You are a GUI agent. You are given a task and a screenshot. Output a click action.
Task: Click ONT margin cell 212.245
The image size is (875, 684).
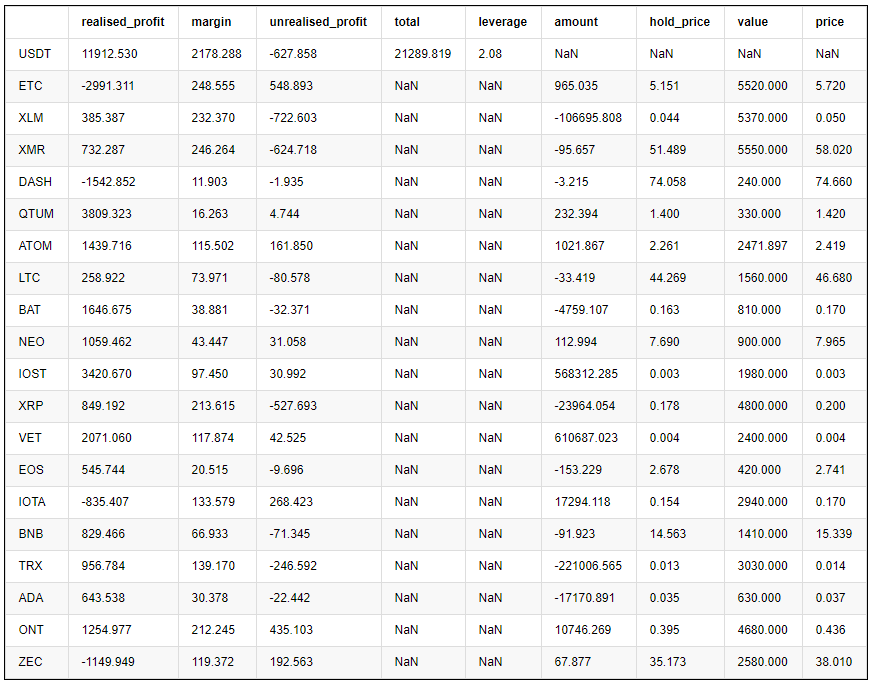pyautogui.click(x=214, y=630)
